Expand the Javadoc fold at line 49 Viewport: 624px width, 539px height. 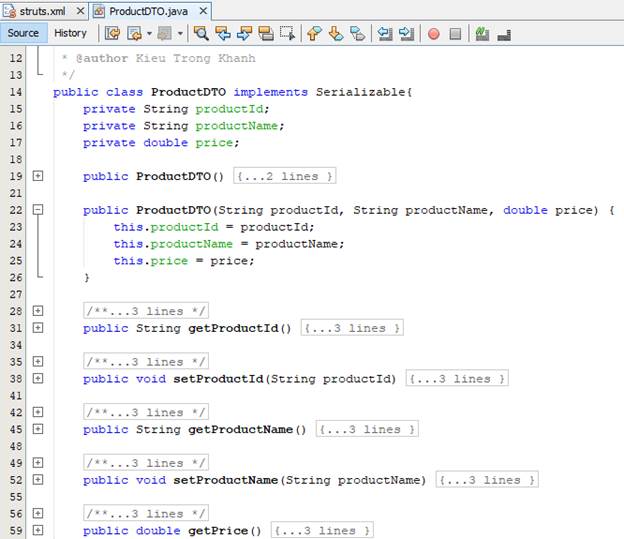click(38, 463)
